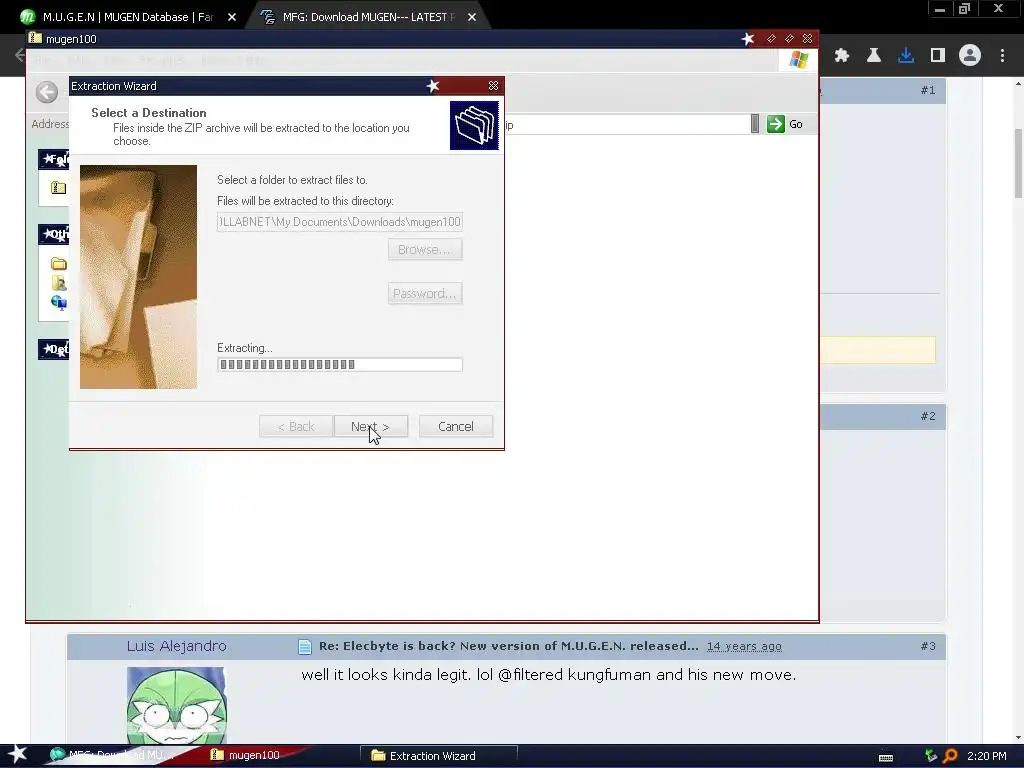The image size is (1024, 768).
Task: Click the #2 post number link
Action: click(x=928, y=416)
